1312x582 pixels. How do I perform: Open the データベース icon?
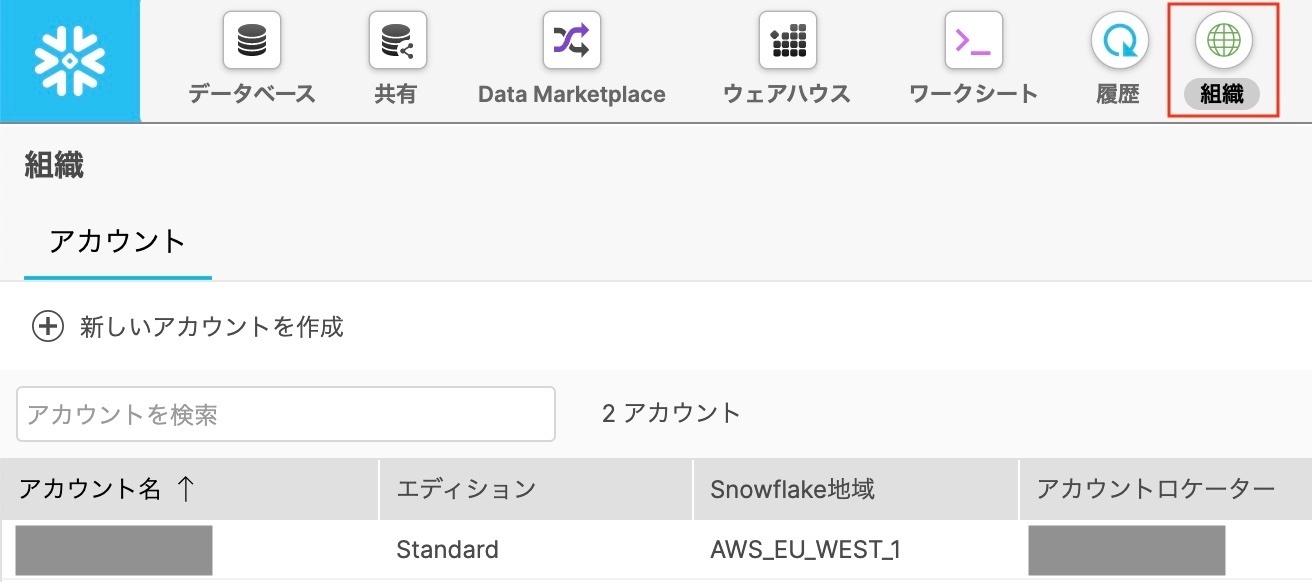click(251, 40)
